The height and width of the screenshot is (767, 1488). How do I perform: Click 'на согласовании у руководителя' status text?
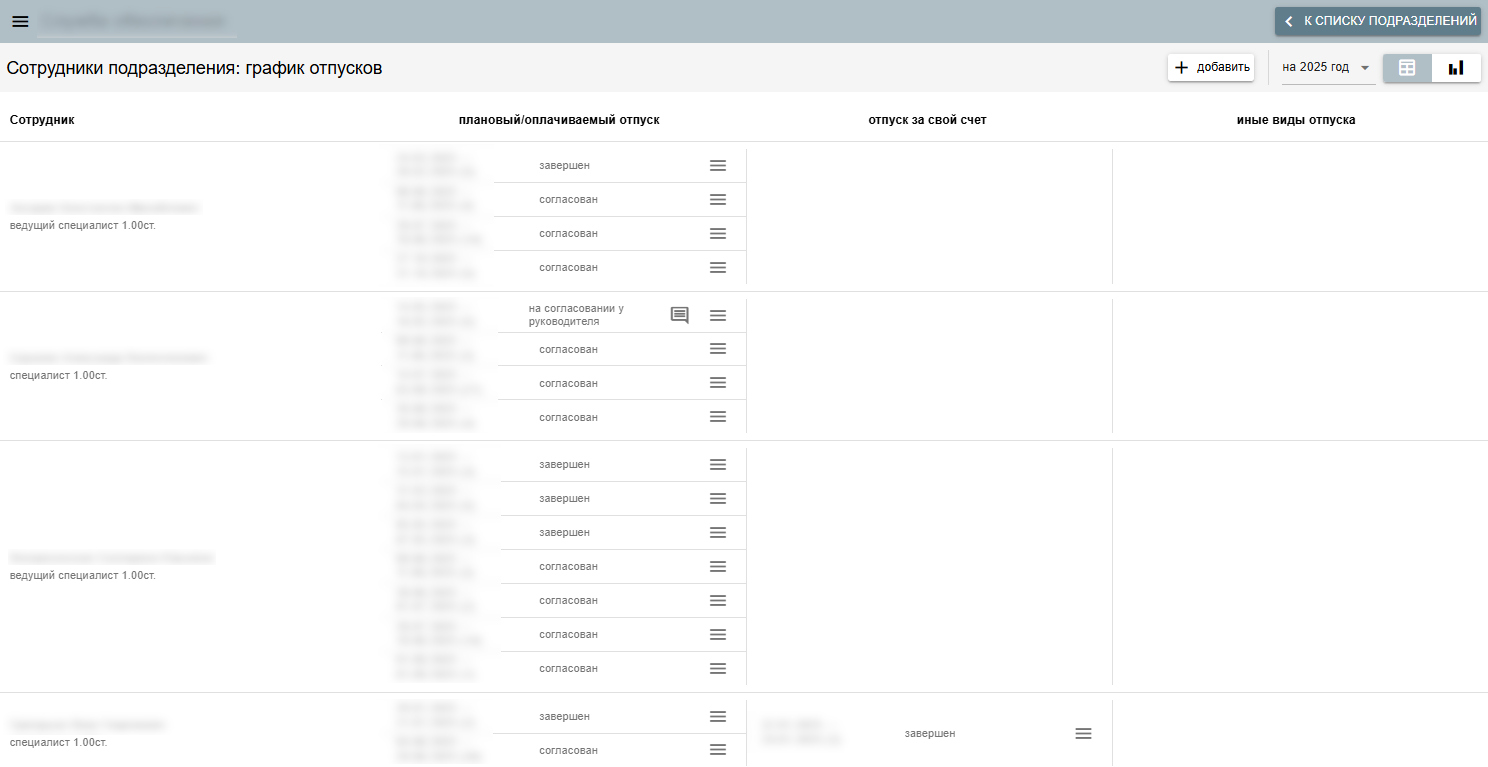pyautogui.click(x=576, y=315)
